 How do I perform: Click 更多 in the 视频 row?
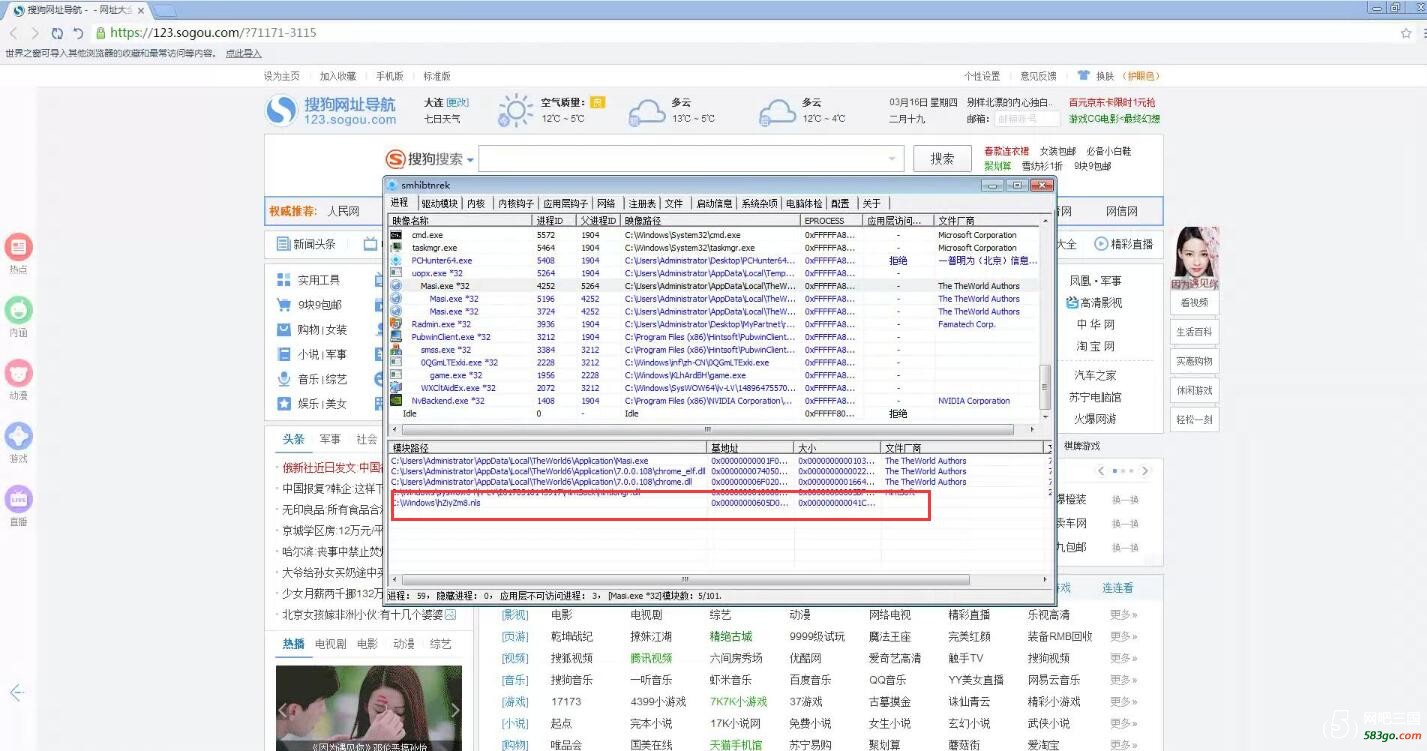point(1123,658)
